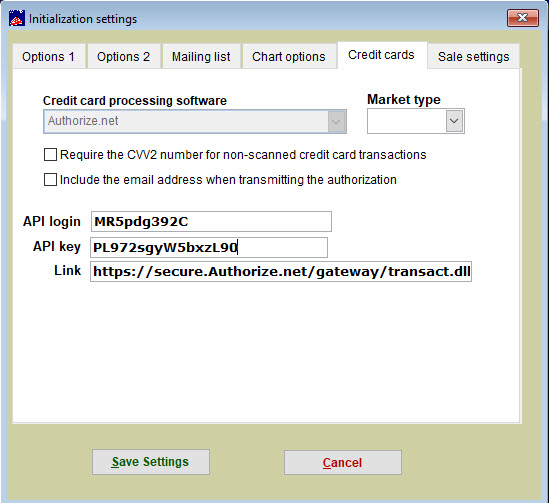Open the Options 2 tab
The image size is (549, 503).
click(124, 57)
